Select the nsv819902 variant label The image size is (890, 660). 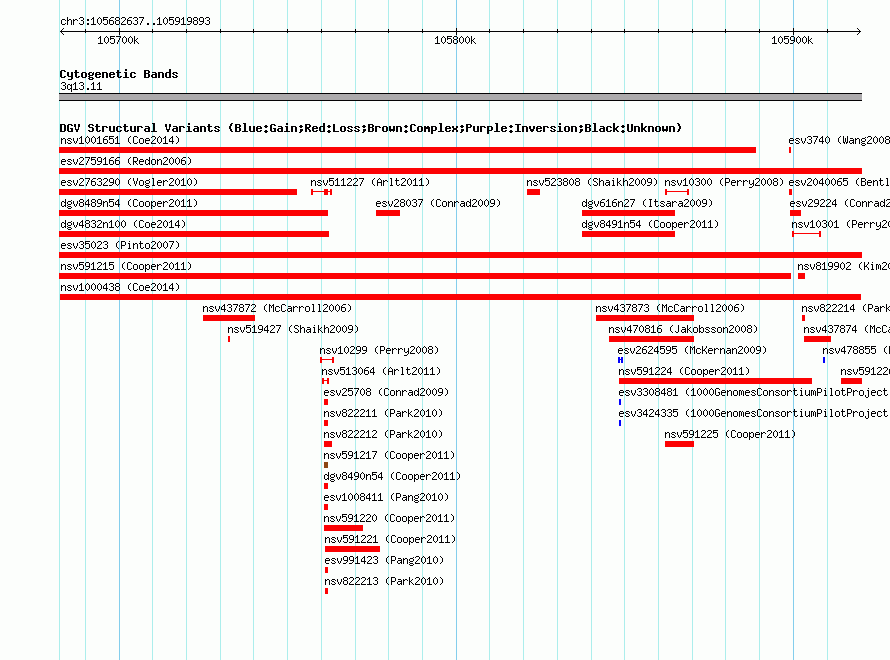pyautogui.click(x=843, y=266)
